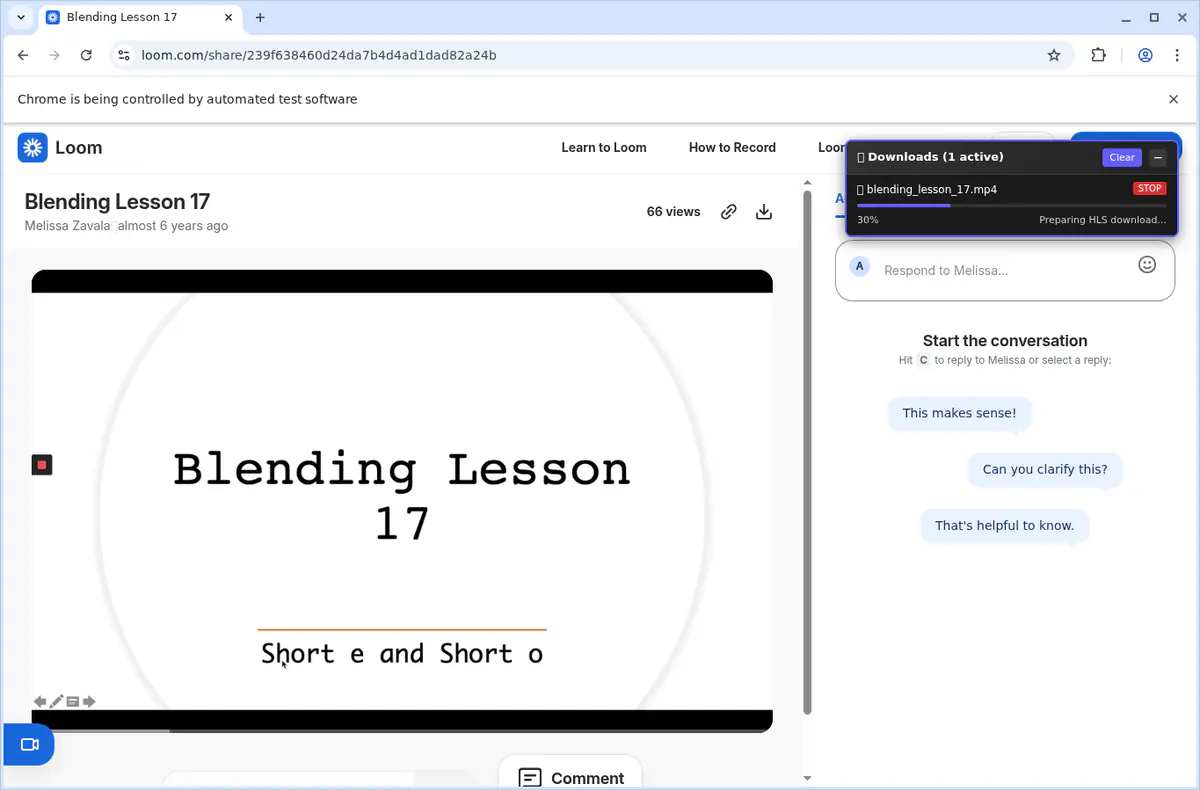Reload the page
The width and height of the screenshot is (1200, 790).
click(x=86, y=55)
